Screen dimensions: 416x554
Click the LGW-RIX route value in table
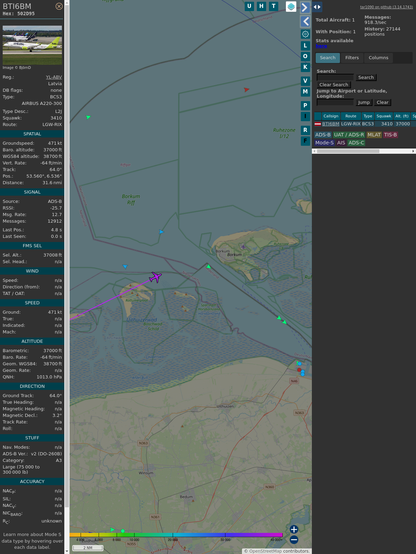click(x=350, y=124)
